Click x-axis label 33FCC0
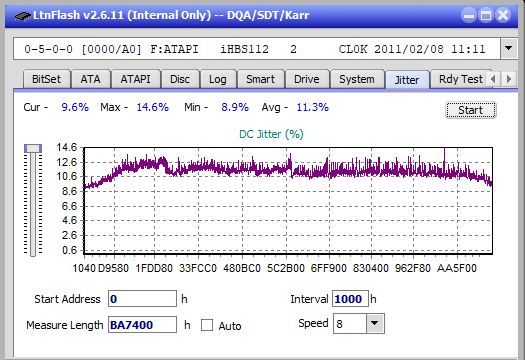The height and width of the screenshot is (360, 525). 198,268
